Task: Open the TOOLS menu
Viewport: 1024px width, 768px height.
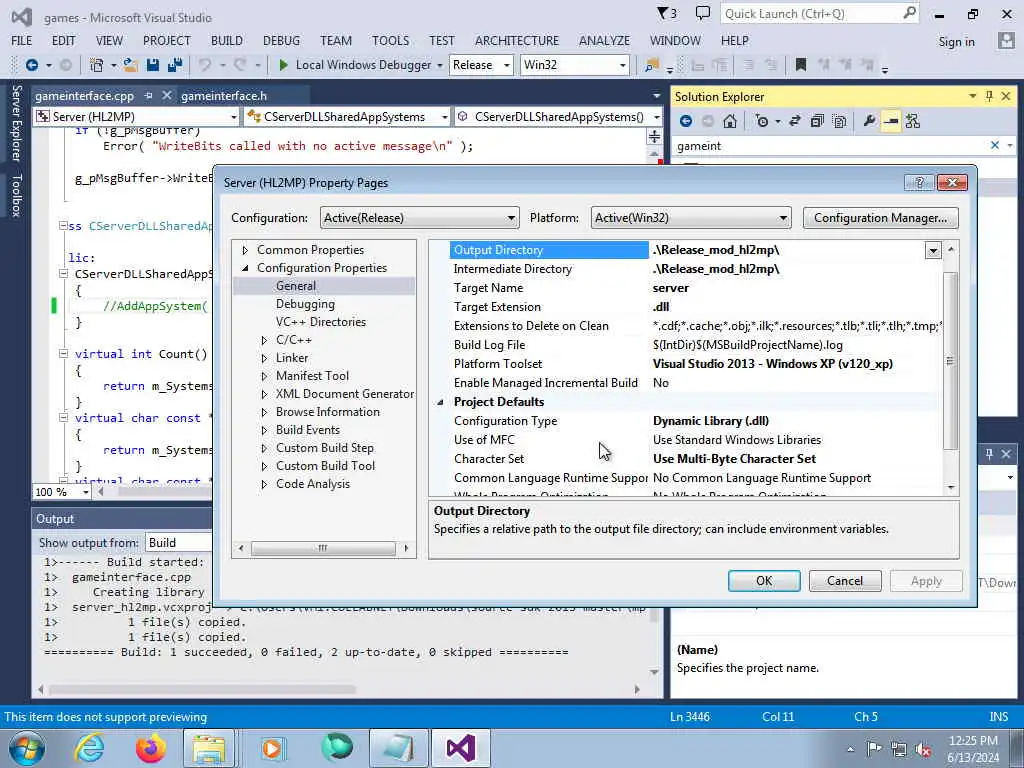Action: [x=391, y=40]
